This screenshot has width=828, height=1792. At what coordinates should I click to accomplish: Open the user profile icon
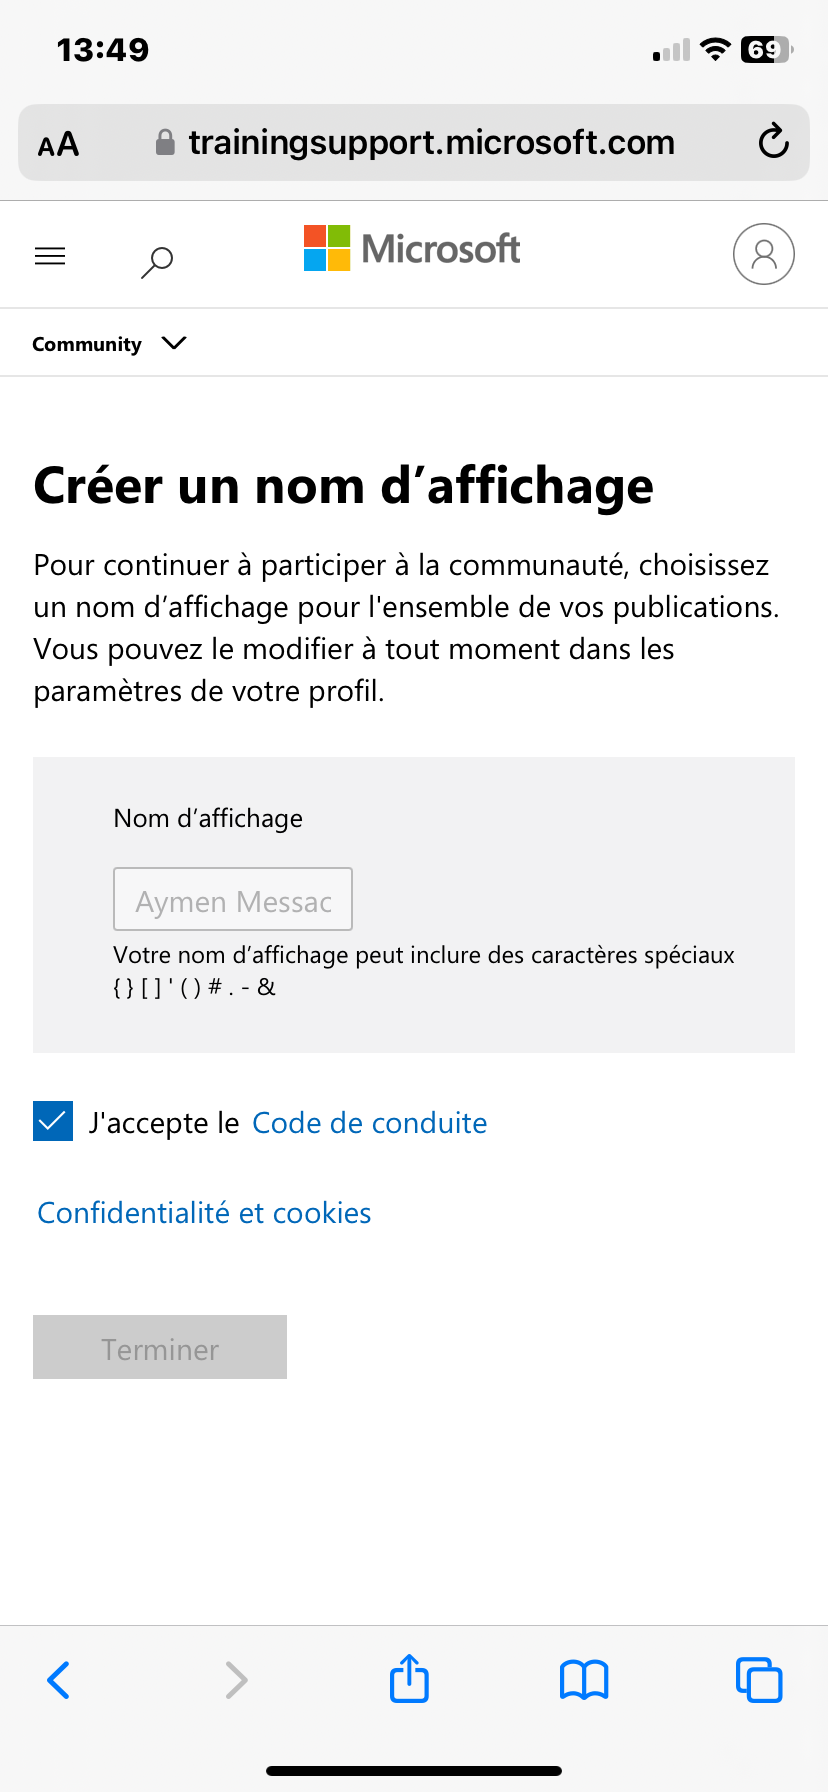(763, 254)
